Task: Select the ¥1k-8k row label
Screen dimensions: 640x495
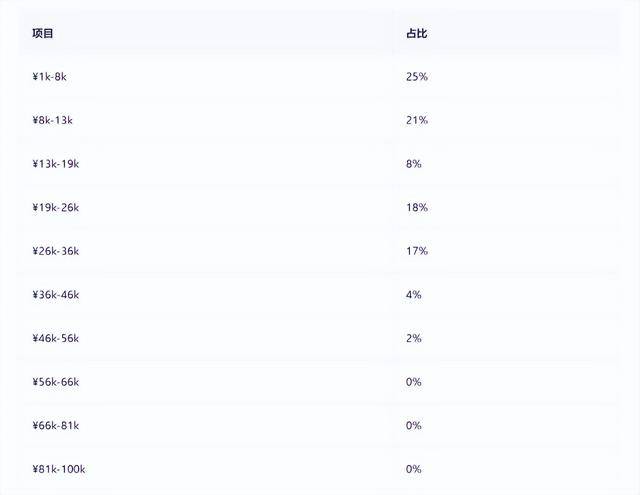Action: point(49,77)
